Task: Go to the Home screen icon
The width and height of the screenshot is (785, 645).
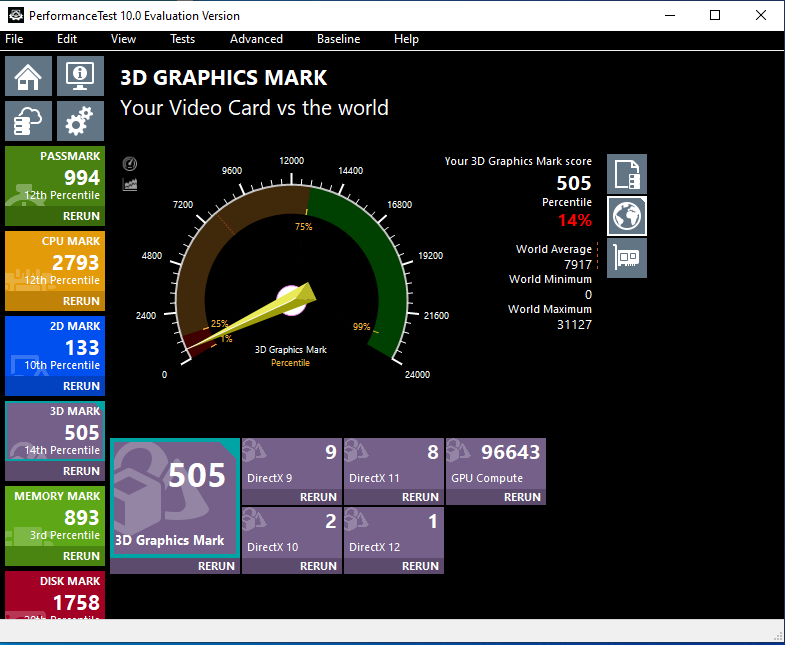Action: pyautogui.click(x=29, y=76)
